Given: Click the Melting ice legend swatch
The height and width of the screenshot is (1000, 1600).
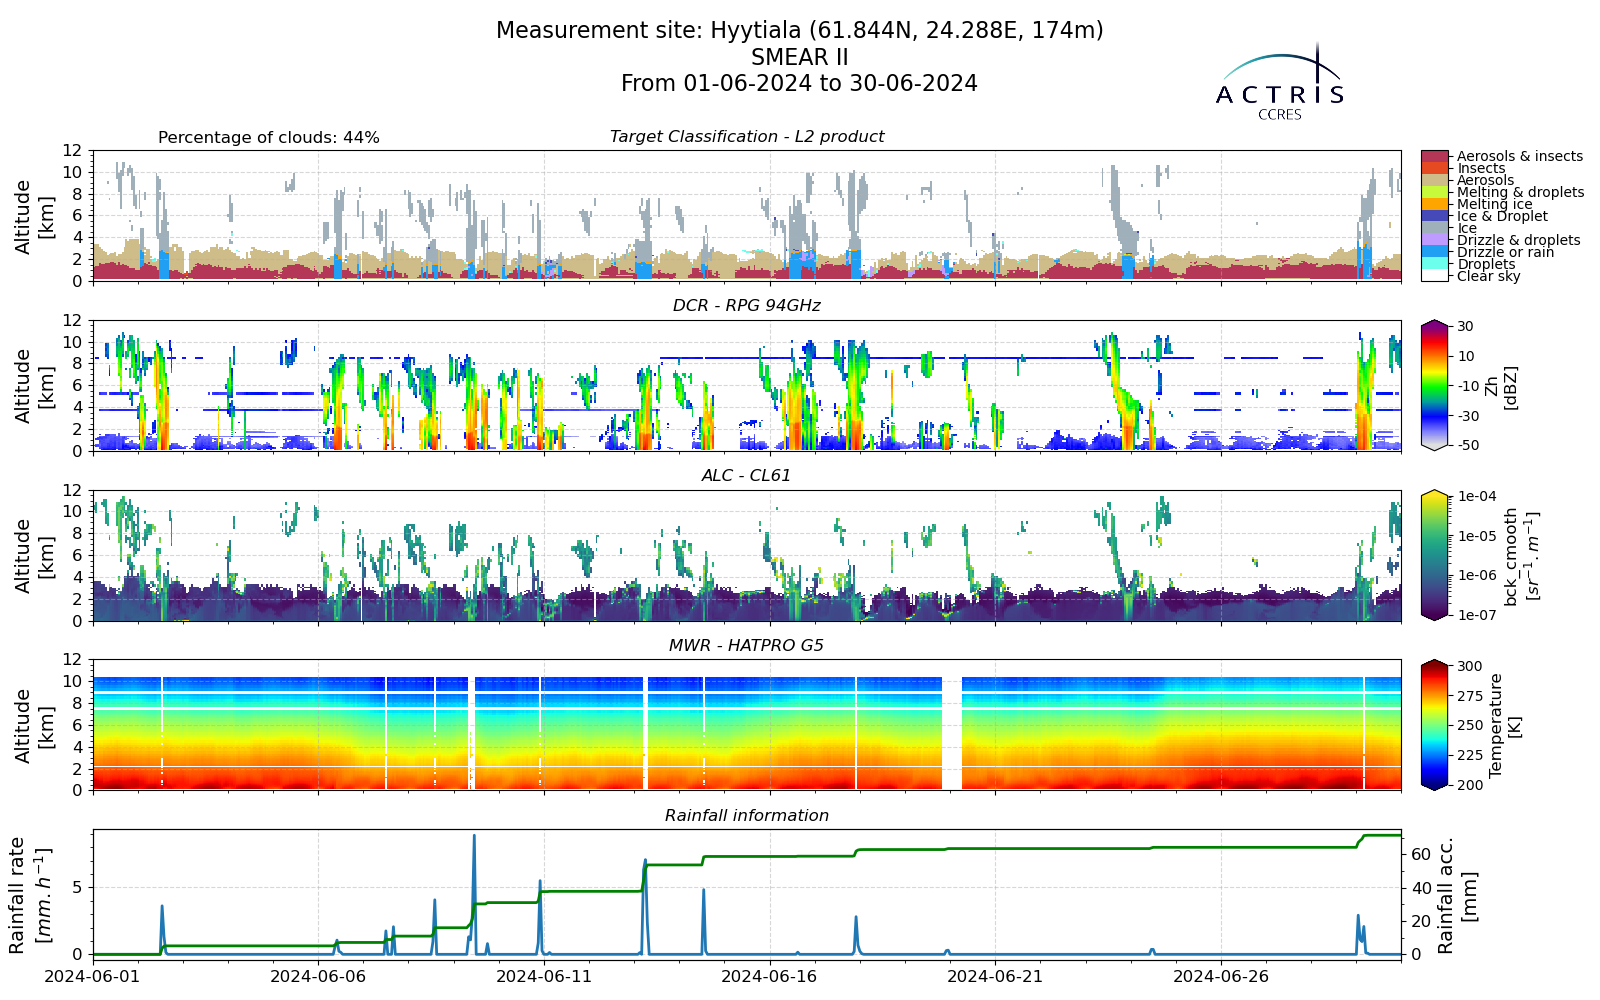Looking at the screenshot, I should click(1434, 204).
